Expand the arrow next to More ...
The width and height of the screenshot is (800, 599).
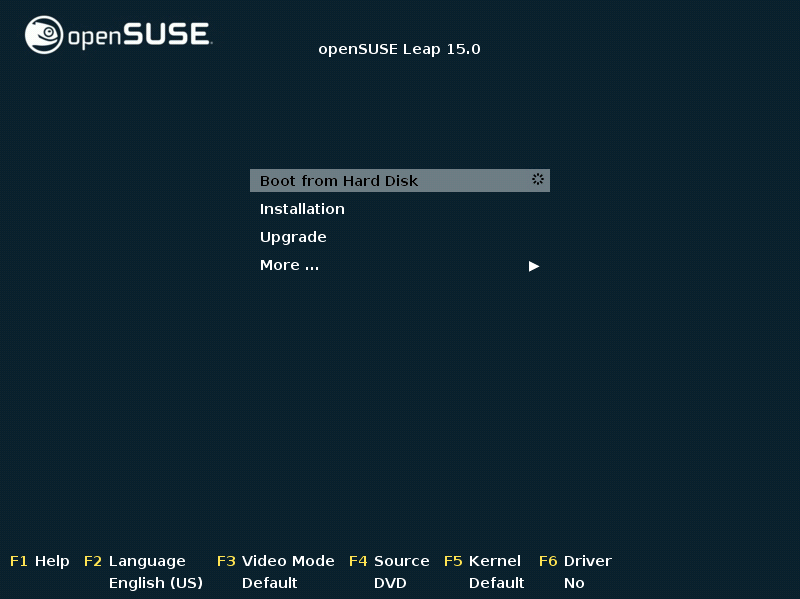[x=534, y=266]
